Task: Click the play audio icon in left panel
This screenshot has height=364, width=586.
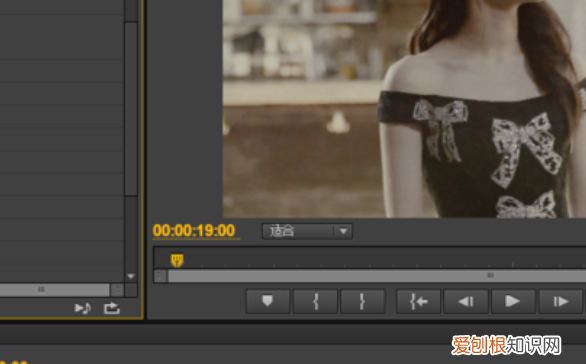Action: click(83, 308)
